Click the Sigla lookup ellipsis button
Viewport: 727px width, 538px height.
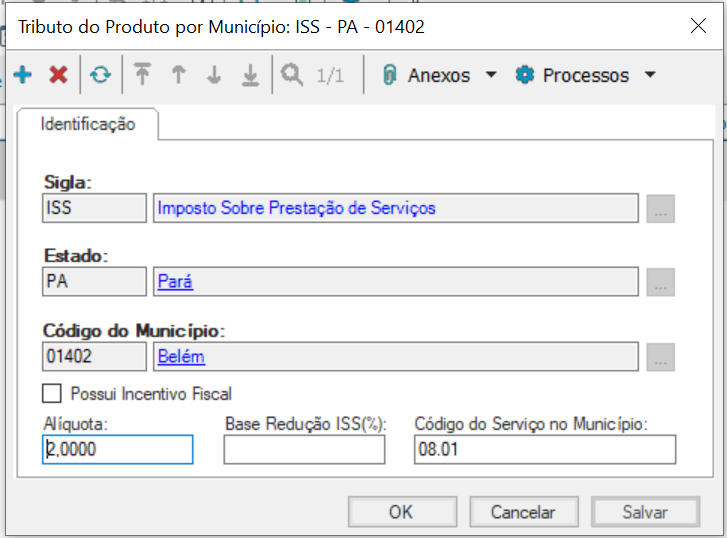coord(661,209)
